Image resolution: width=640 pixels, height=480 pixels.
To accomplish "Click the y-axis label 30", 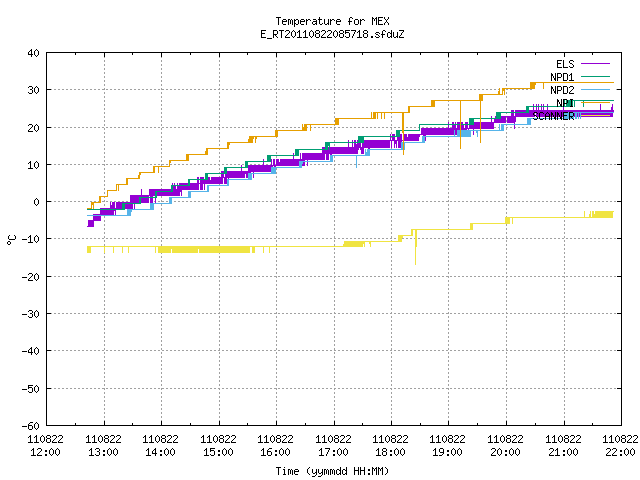I will [33, 90].
